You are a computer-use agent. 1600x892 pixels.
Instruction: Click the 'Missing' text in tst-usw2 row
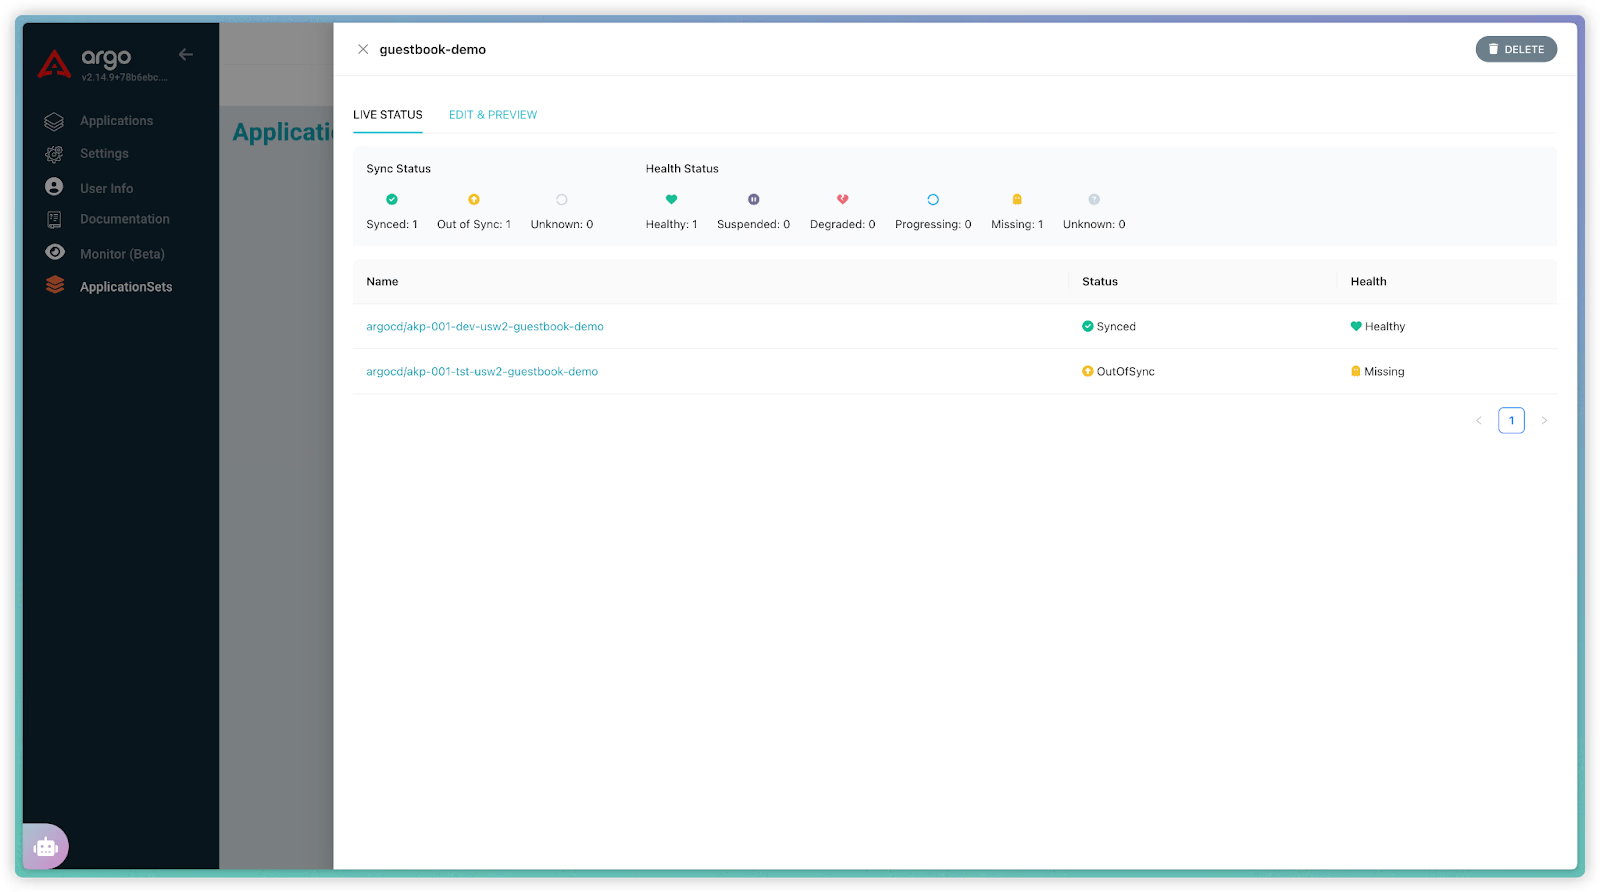tap(1384, 371)
